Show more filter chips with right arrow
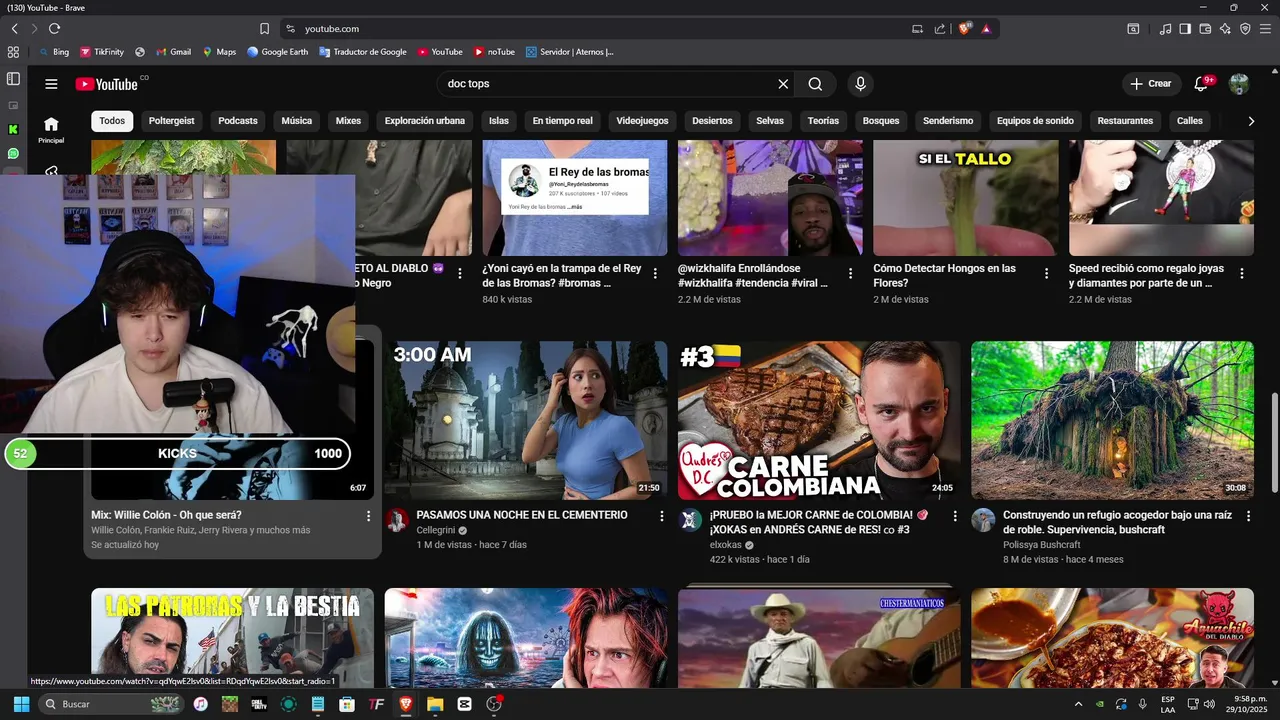 tap(1251, 121)
